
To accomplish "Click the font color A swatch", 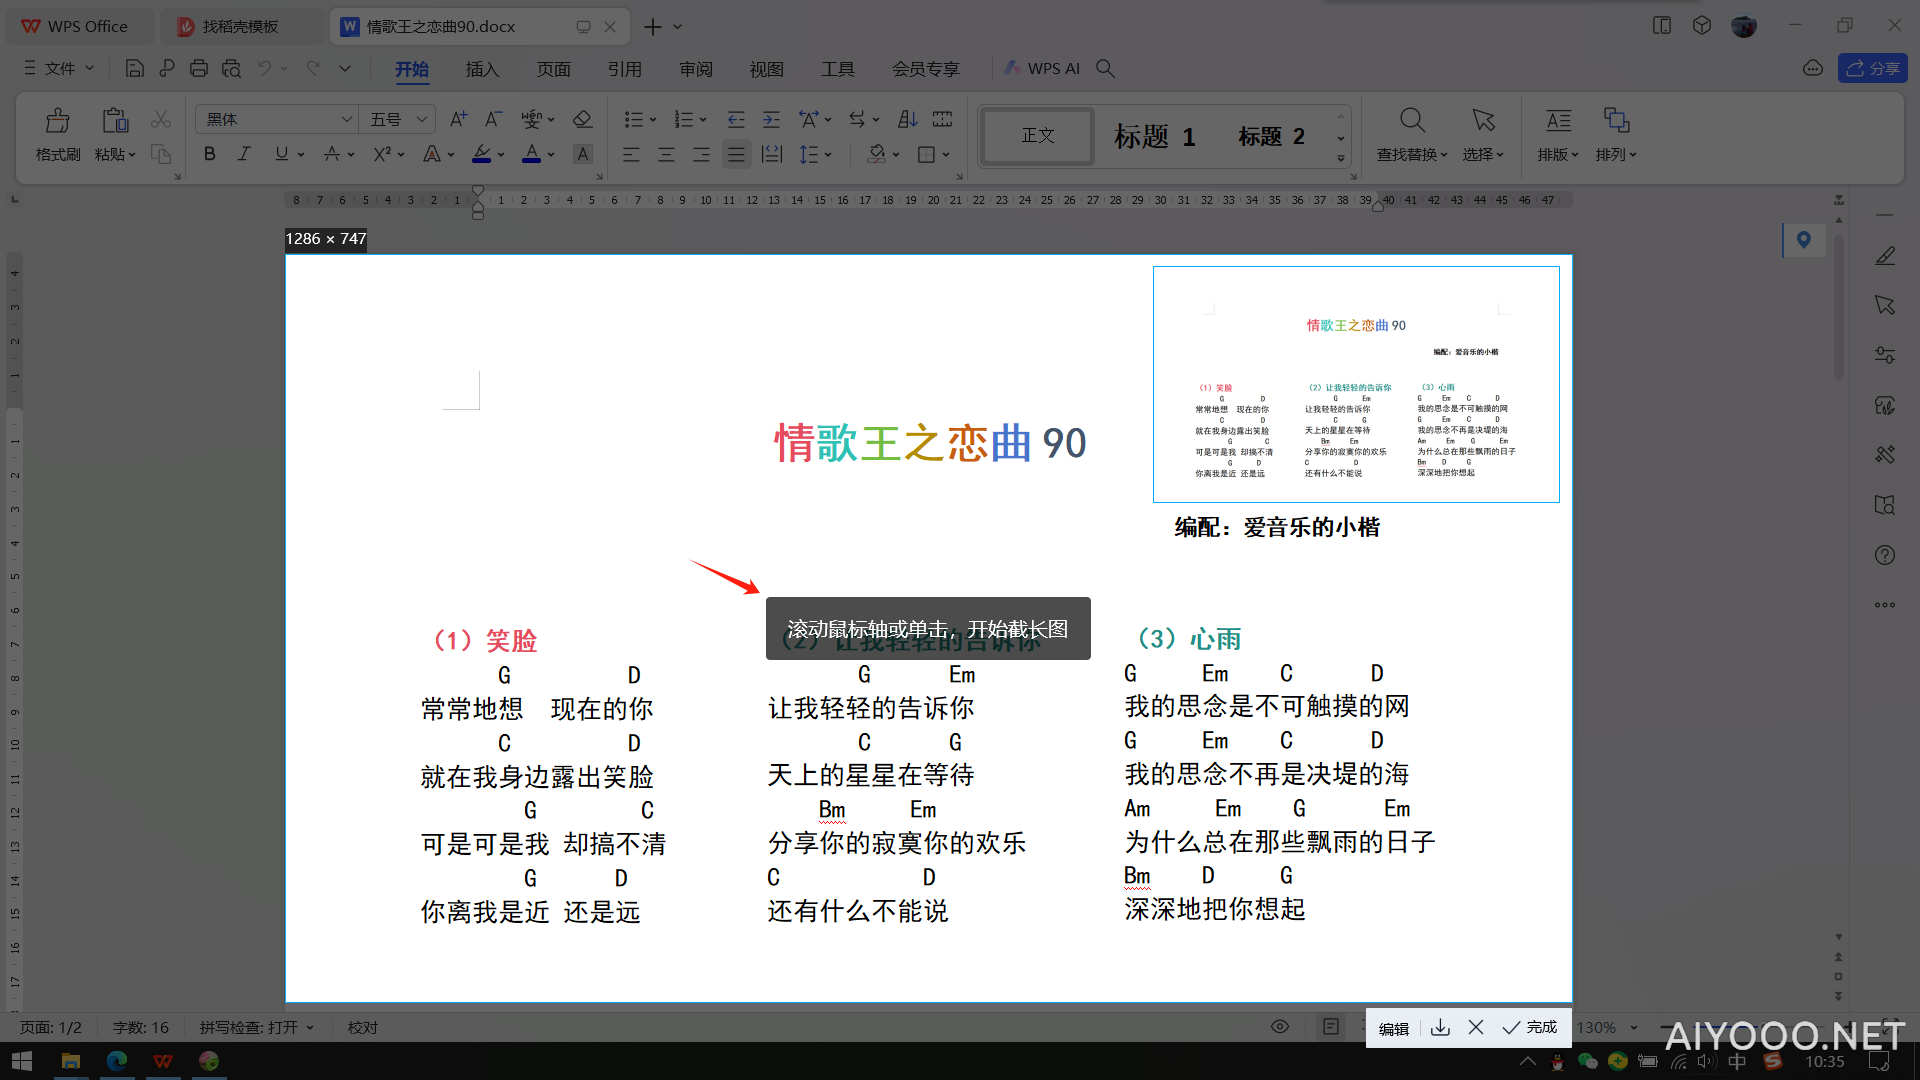I will pos(531,154).
